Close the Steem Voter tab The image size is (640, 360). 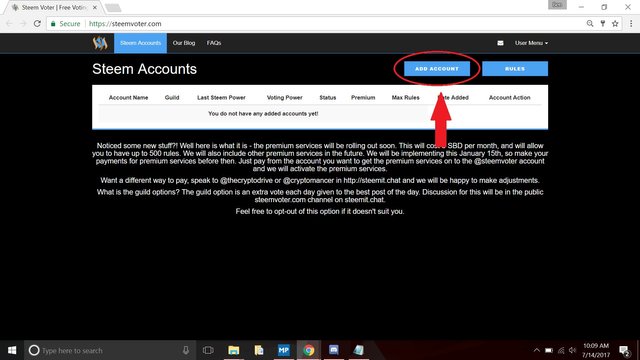point(95,7)
